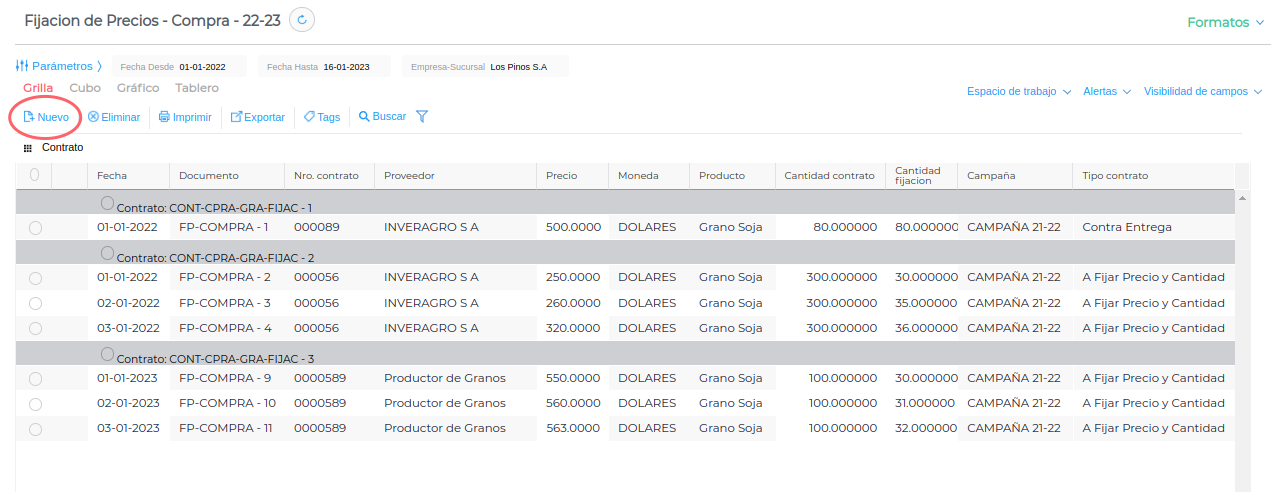Sort by the Fecha column header
This screenshot has height=492, width=1281.
(128, 175)
